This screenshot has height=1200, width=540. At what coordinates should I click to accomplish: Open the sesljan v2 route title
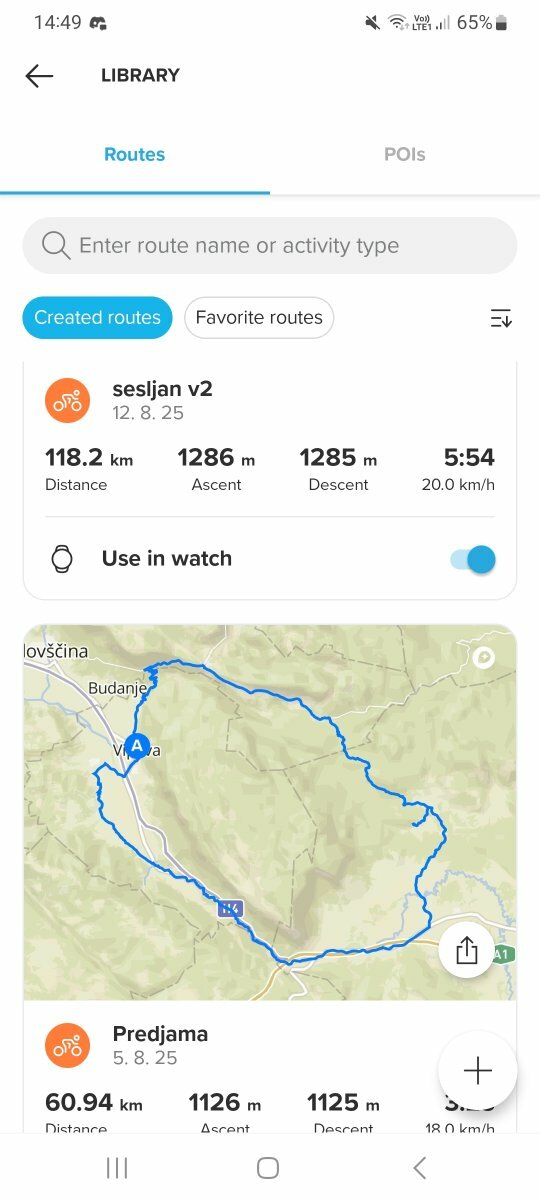point(162,389)
